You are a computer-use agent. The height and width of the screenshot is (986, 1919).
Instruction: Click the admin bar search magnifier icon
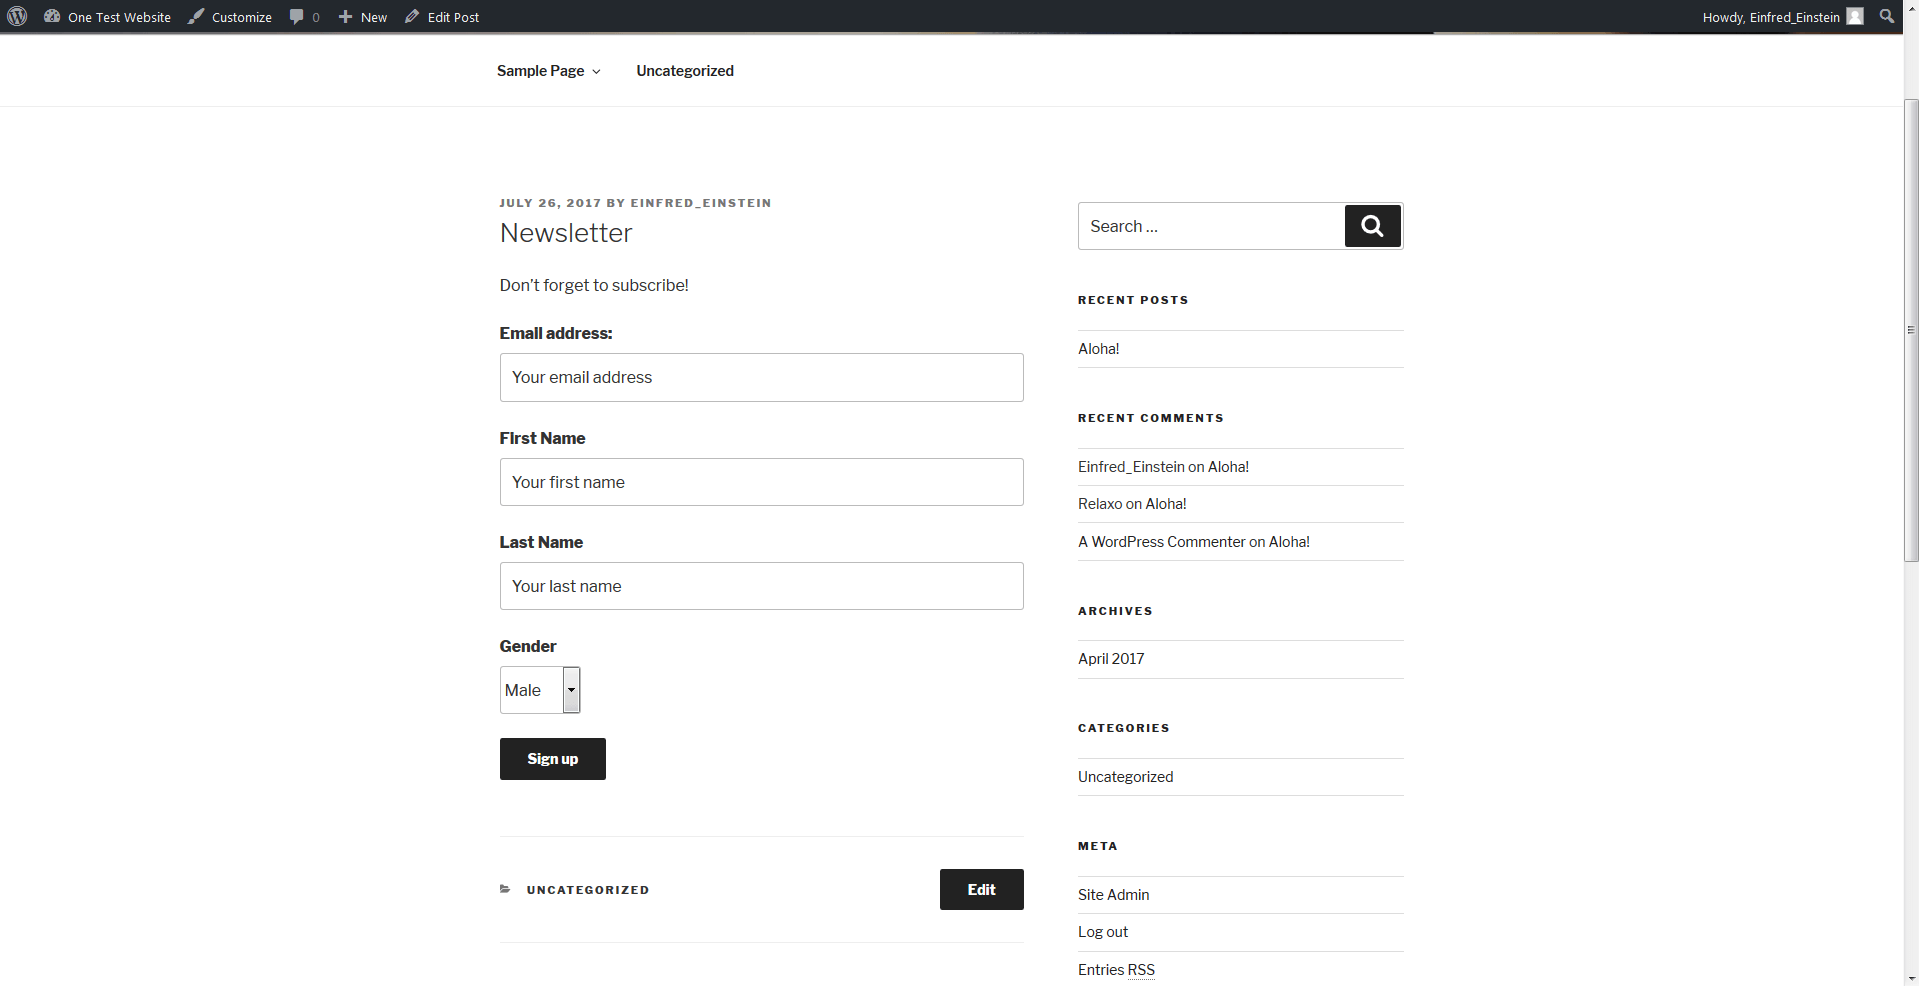tap(1886, 17)
